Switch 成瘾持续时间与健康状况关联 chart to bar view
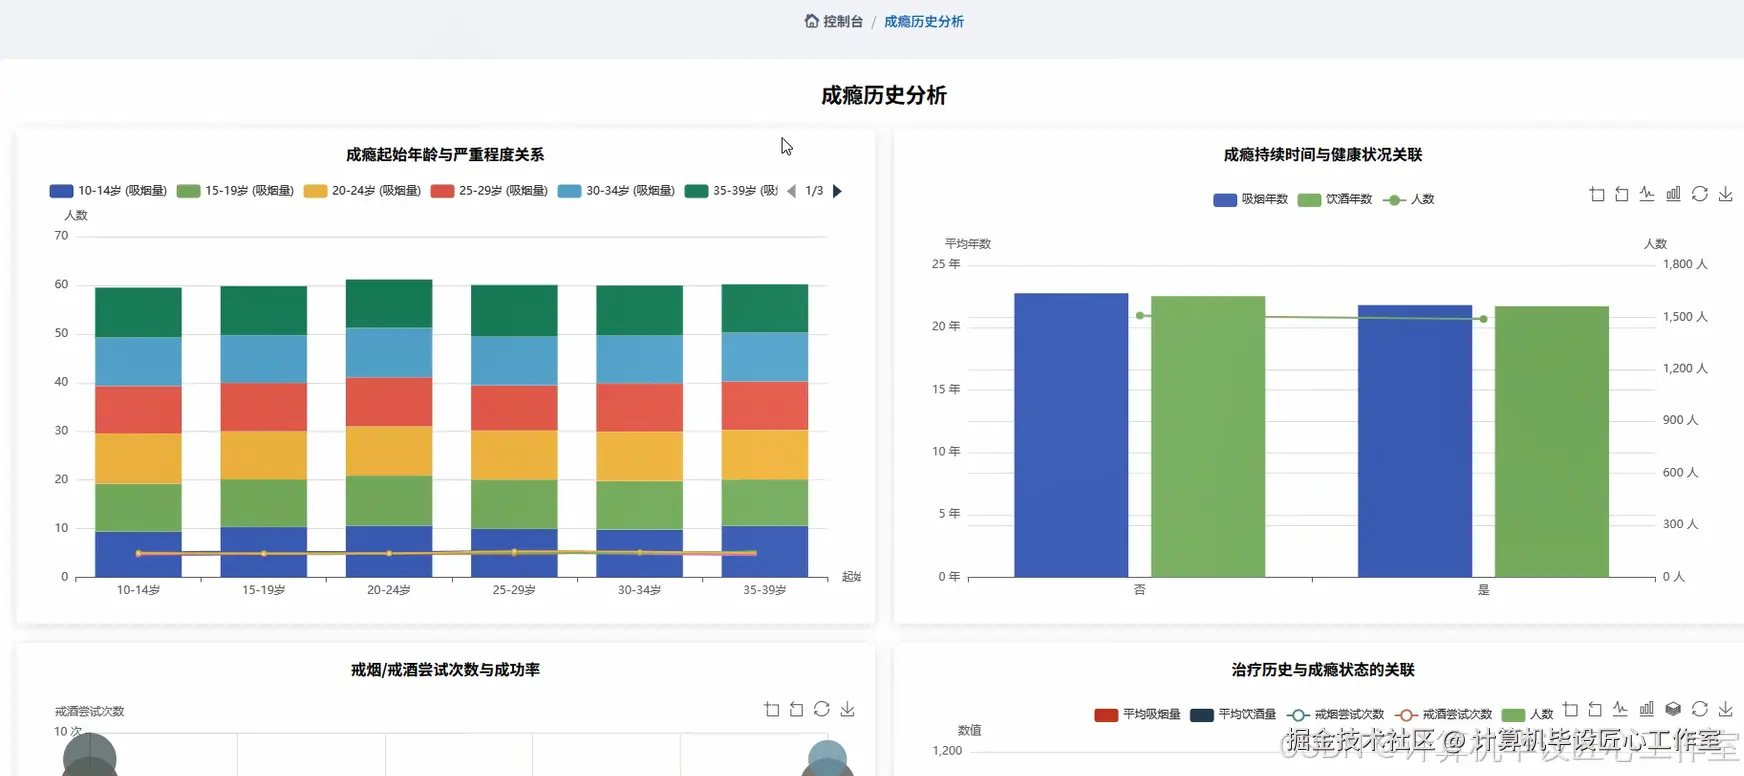The height and width of the screenshot is (776, 1744). (x=1673, y=194)
